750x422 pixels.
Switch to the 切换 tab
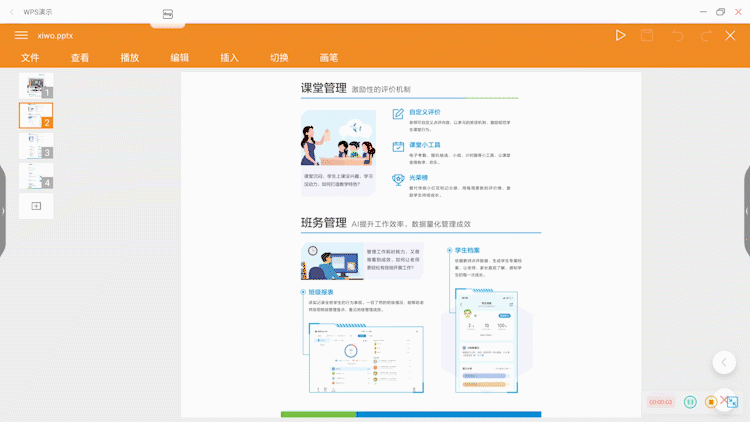279,58
